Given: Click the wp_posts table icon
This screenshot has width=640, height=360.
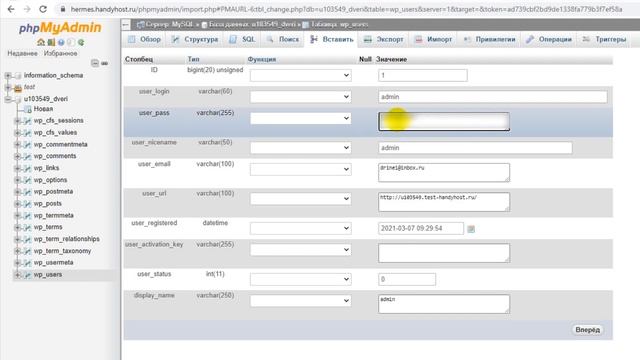Looking at the screenshot, I should tap(27, 204).
